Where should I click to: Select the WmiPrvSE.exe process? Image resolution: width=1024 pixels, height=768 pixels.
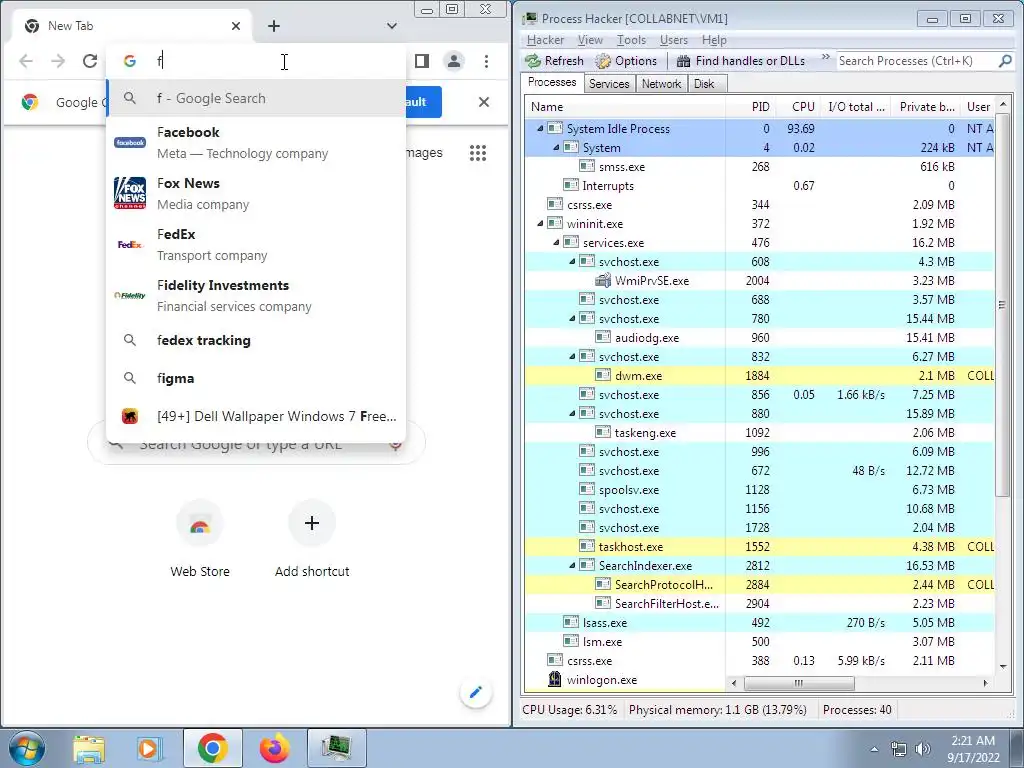pyautogui.click(x=760, y=280)
